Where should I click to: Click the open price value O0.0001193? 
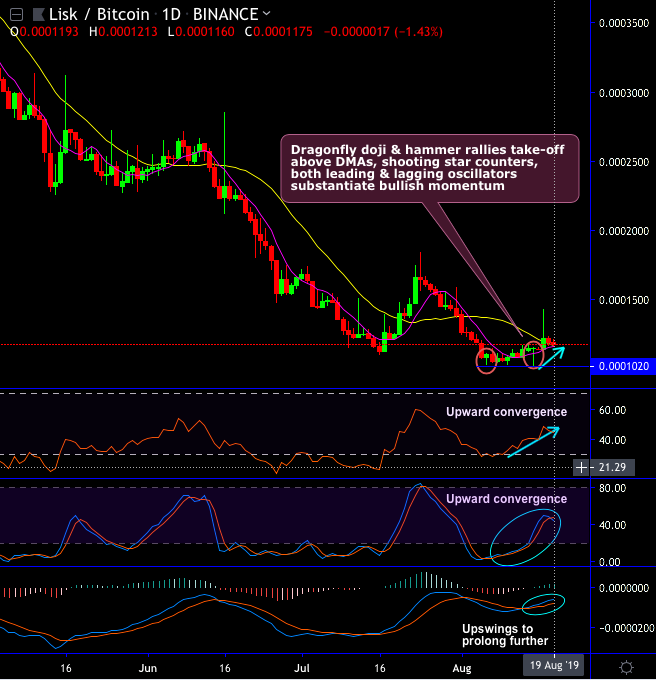(x=44, y=32)
